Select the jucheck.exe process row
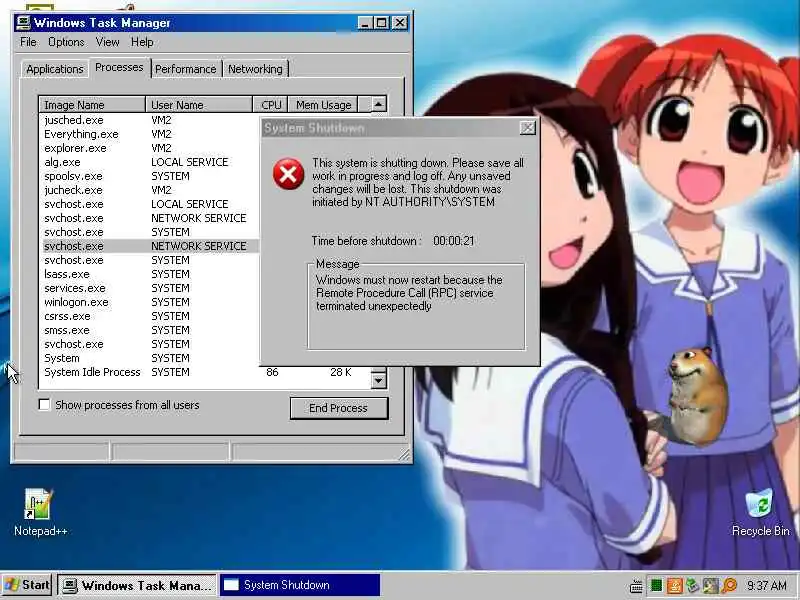Image resolution: width=800 pixels, height=600 pixels. [x=151, y=190]
